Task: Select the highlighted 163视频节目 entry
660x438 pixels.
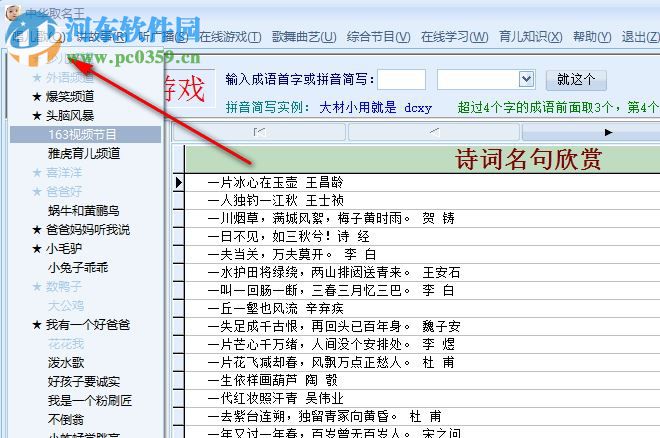Action: coord(85,134)
